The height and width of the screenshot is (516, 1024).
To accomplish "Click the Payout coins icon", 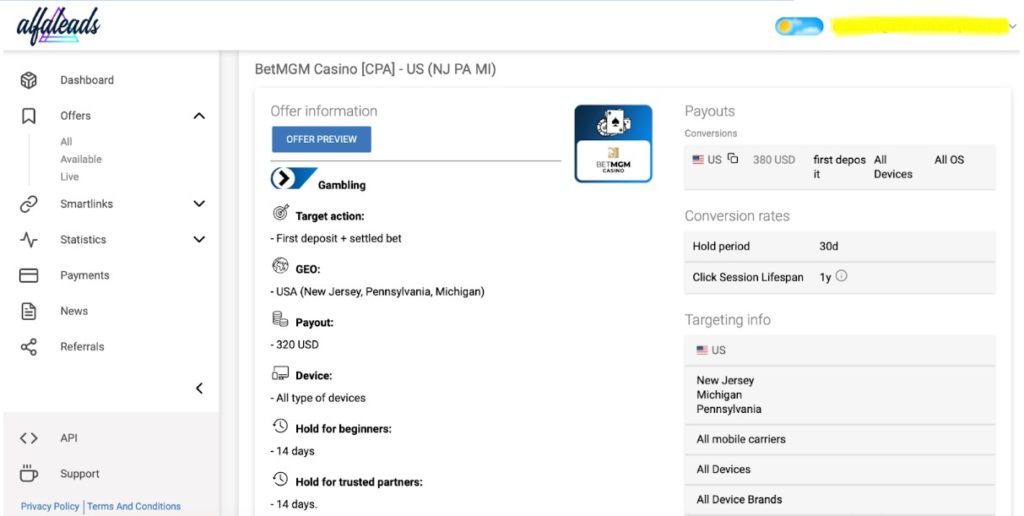I will tap(280, 319).
